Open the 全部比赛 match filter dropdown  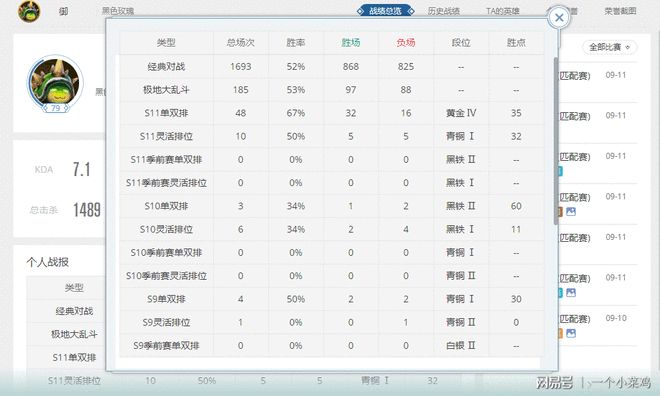pos(609,47)
